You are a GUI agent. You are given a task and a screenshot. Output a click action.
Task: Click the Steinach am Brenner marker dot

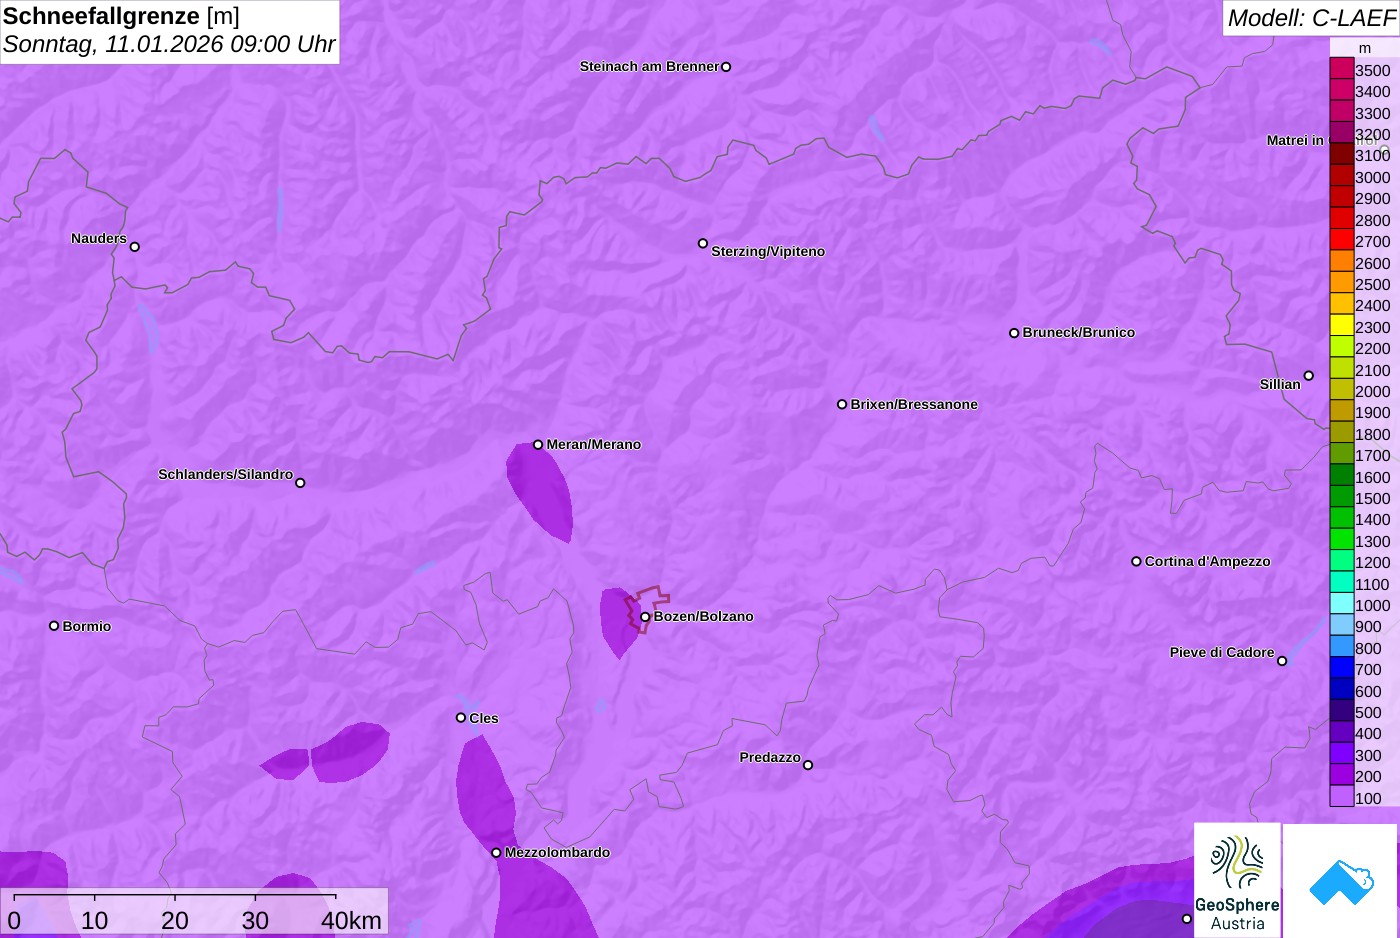[726, 67]
